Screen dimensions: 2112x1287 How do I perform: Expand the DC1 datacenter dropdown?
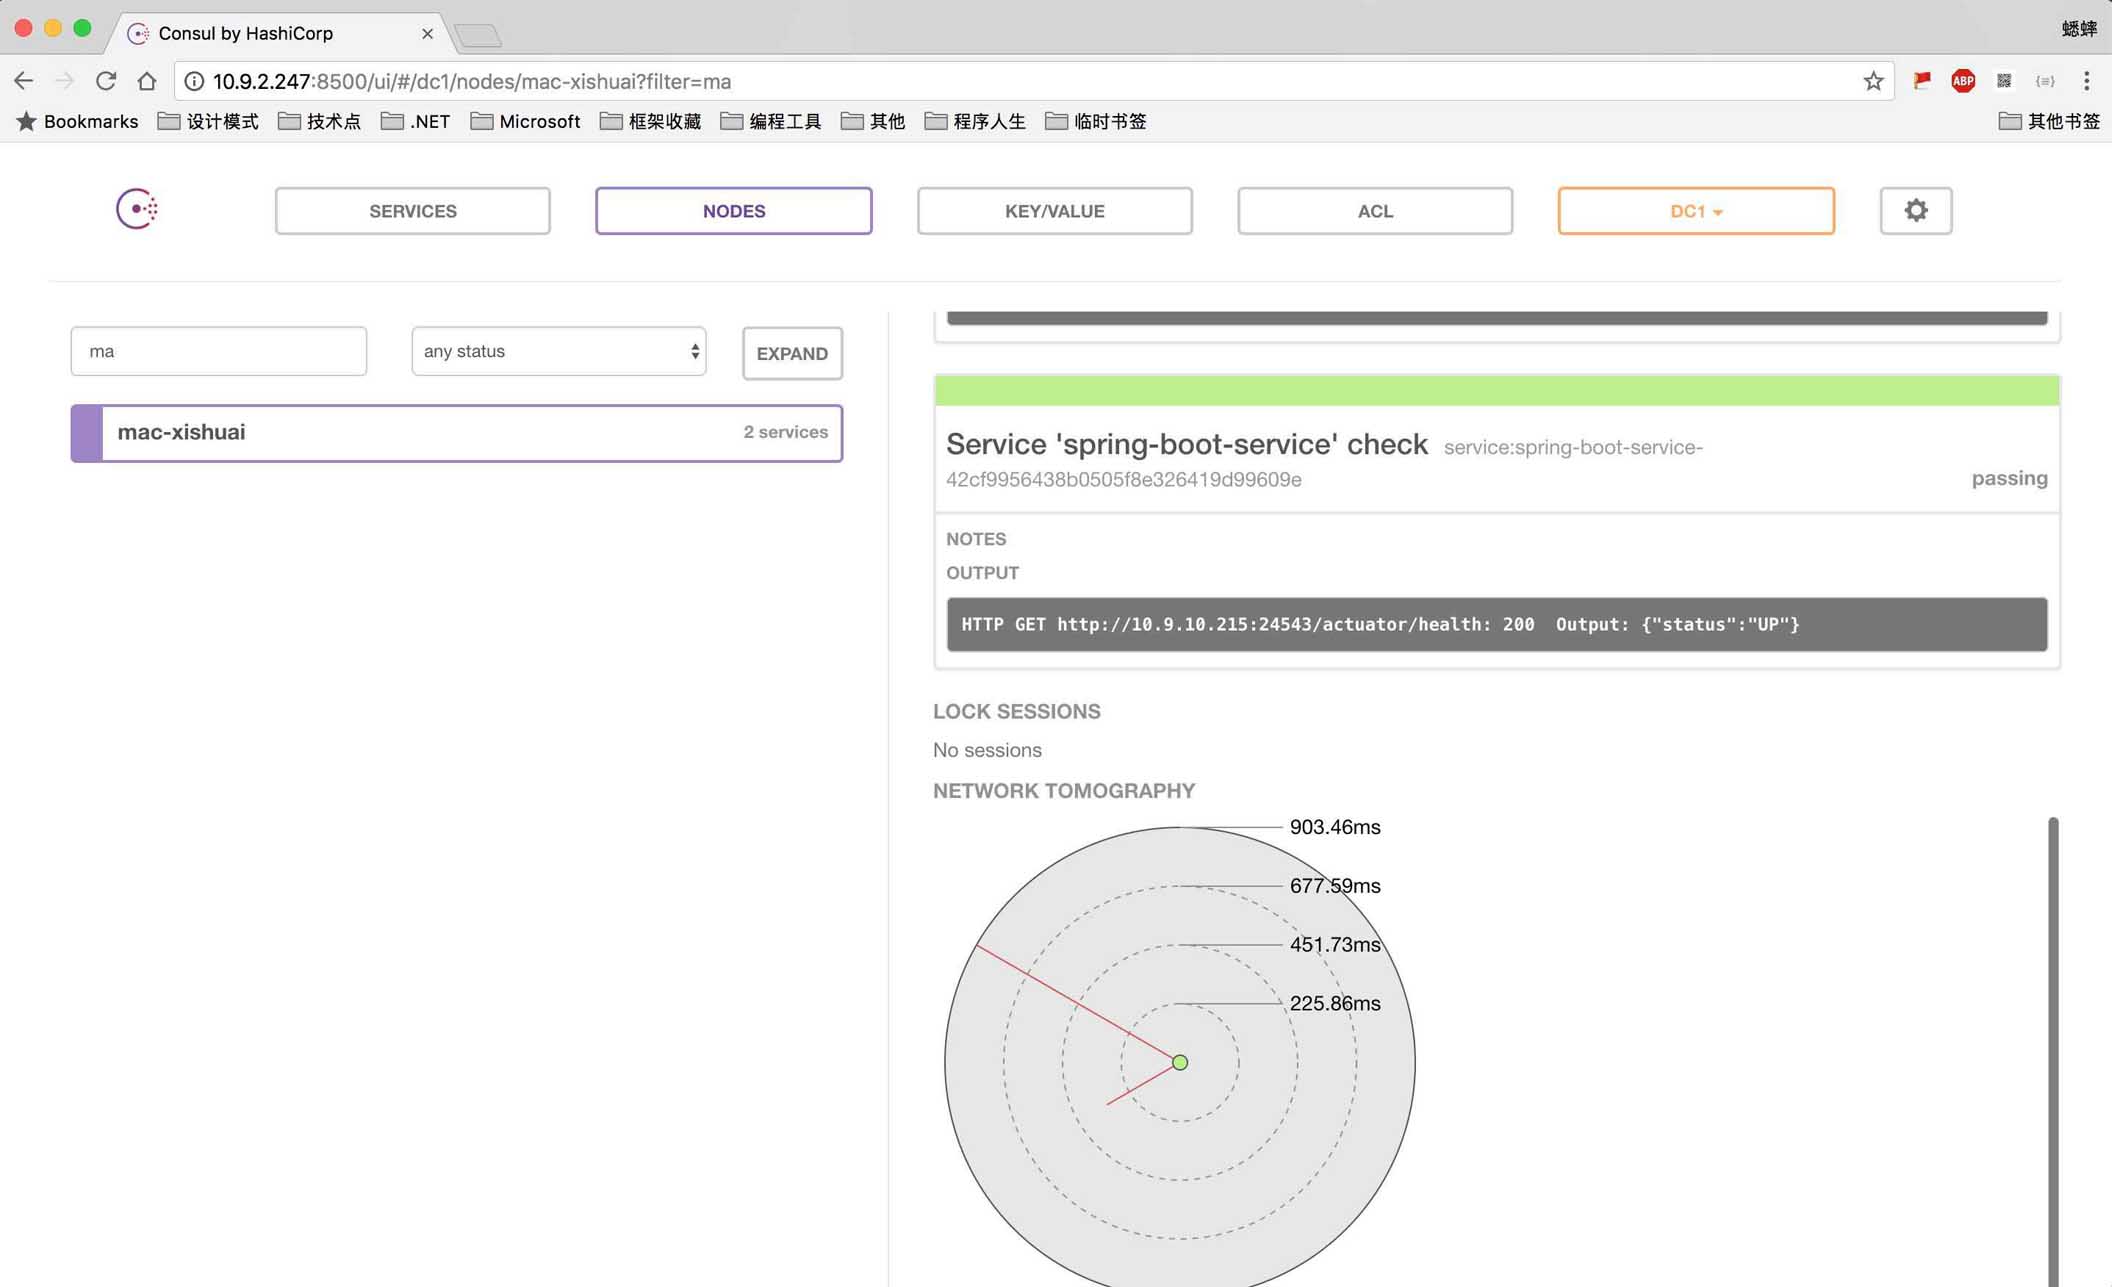coord(1695,211)
